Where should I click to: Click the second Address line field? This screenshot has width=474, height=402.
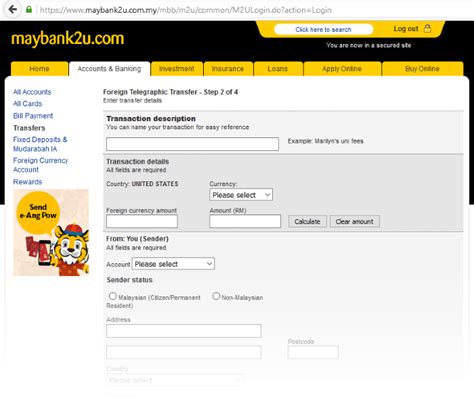pyautogui.click(x=184, y=352)
